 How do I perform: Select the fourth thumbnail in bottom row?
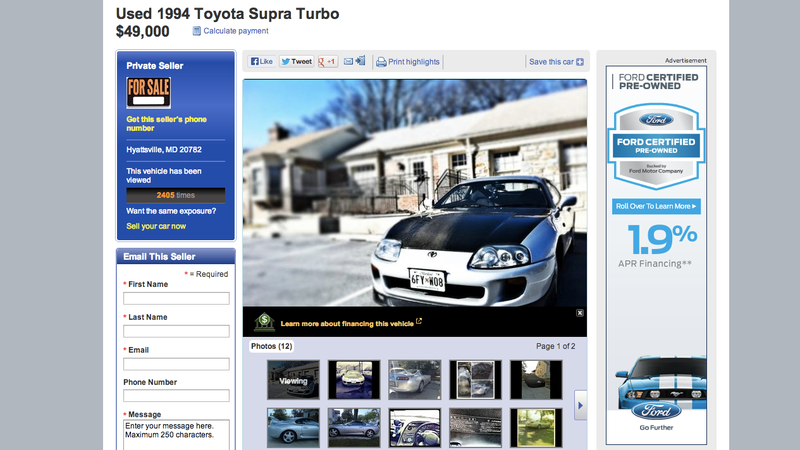tap(476, 428)
